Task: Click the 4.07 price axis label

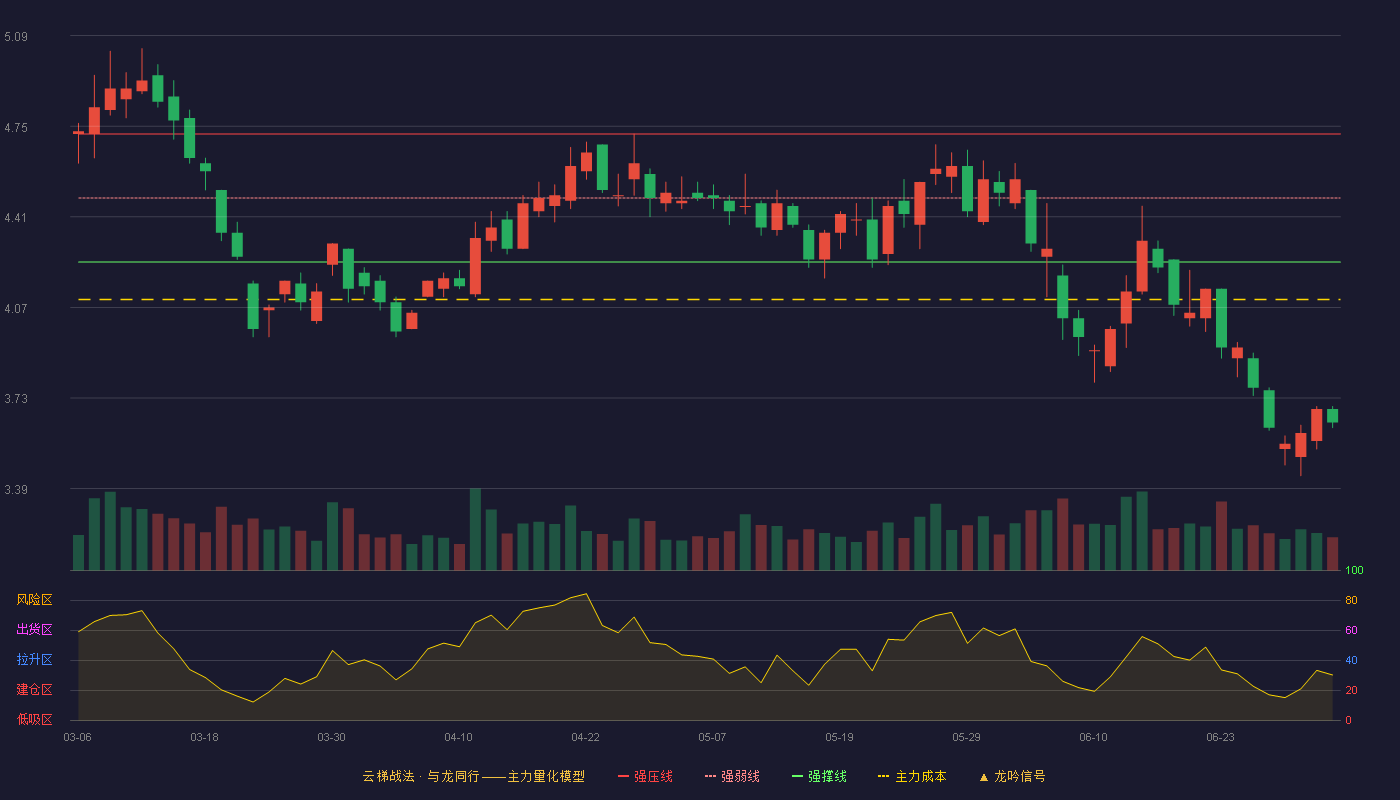Action: (x=16, y=309)
